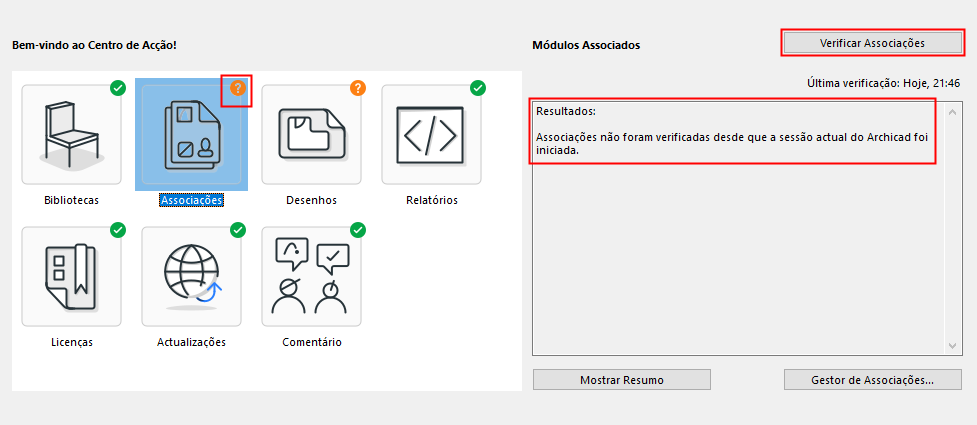Open the Licenças license icon
Viewport: 977px width, 425px height.
[71, 276]
